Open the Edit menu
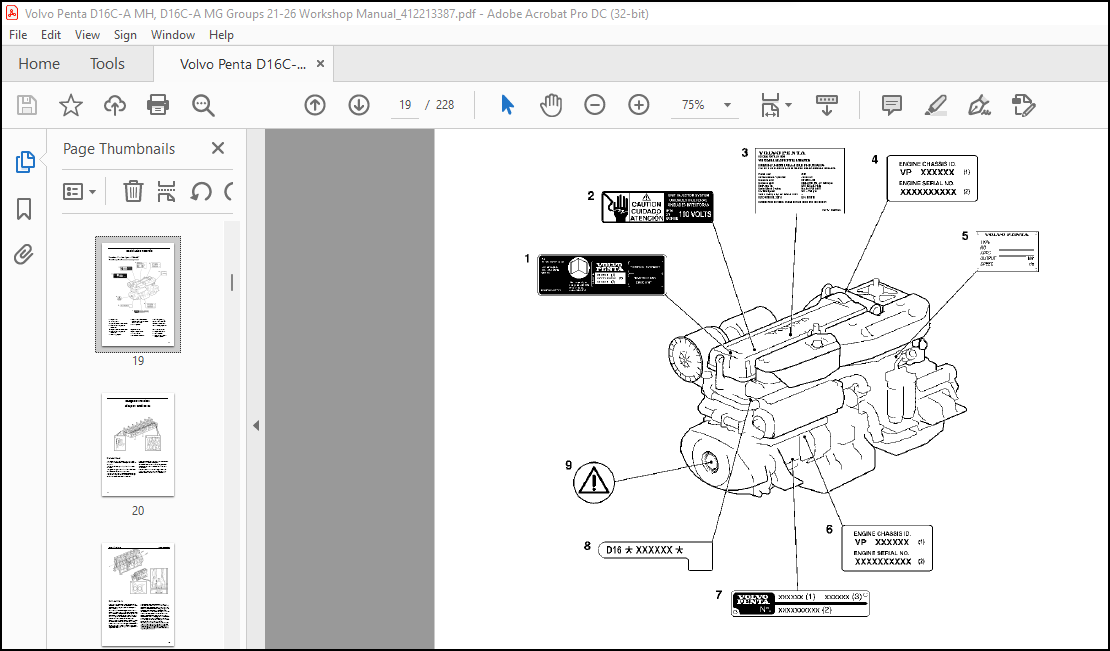The image size is (1110, 651). pos(51,35)
